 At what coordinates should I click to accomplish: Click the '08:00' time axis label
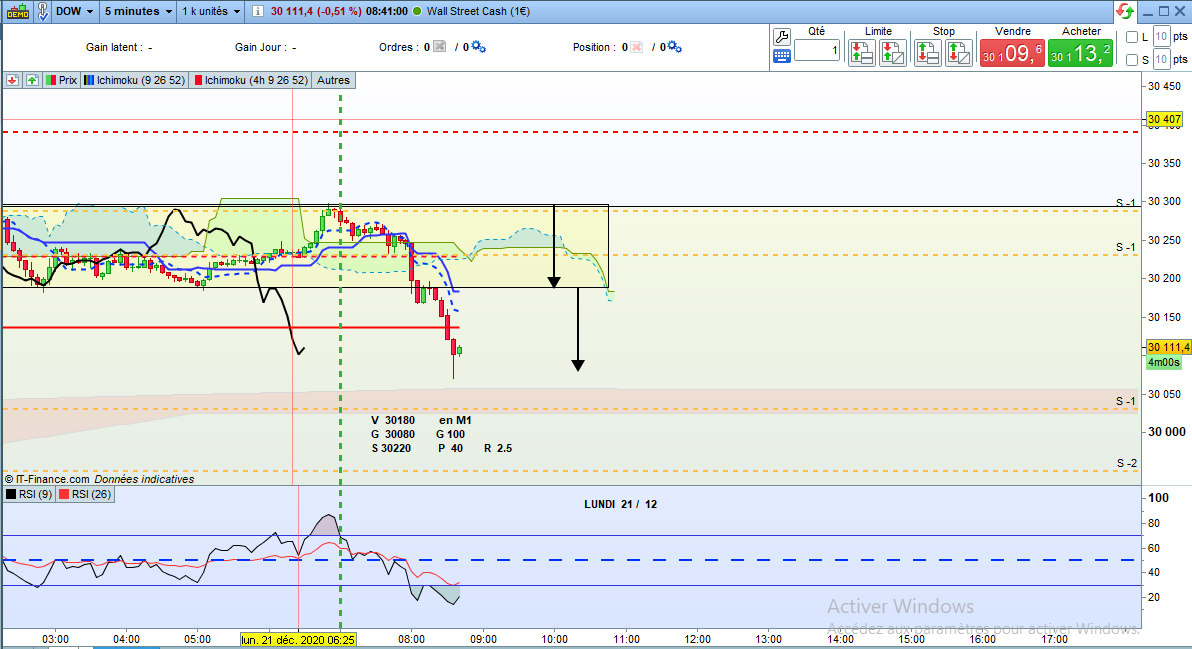pos(411,640)
